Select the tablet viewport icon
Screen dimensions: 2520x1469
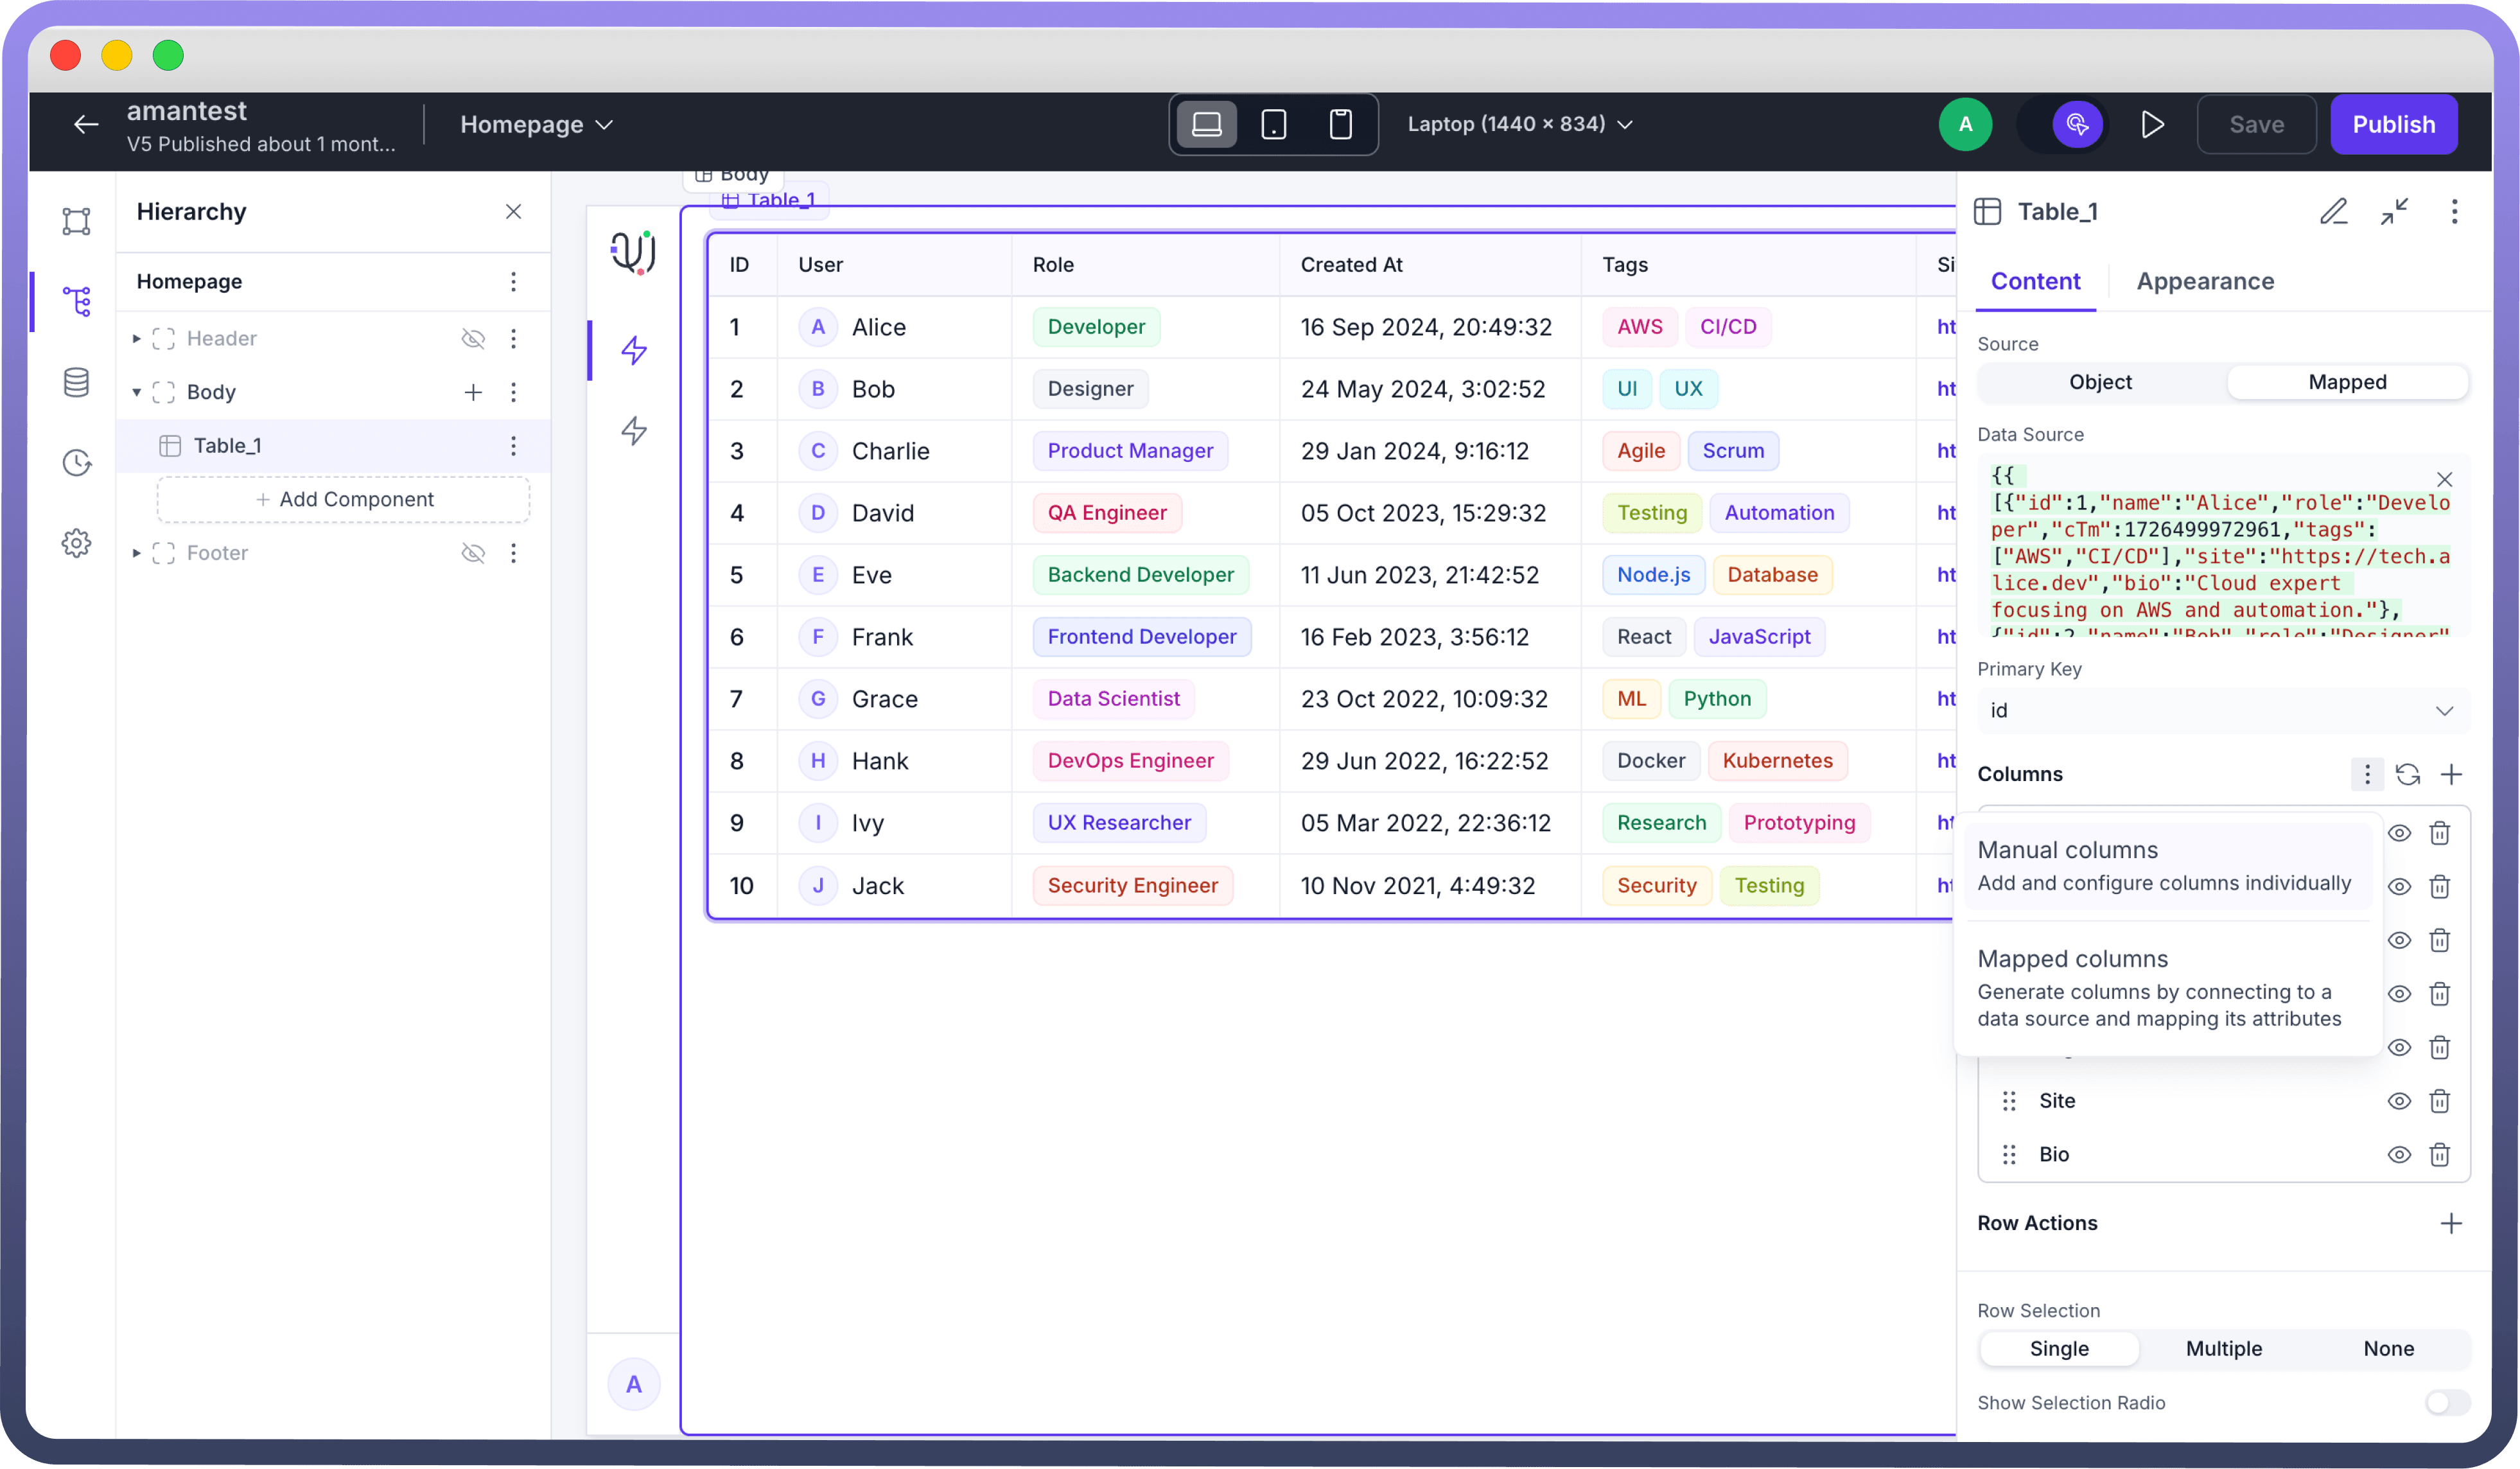point(1274,124)
